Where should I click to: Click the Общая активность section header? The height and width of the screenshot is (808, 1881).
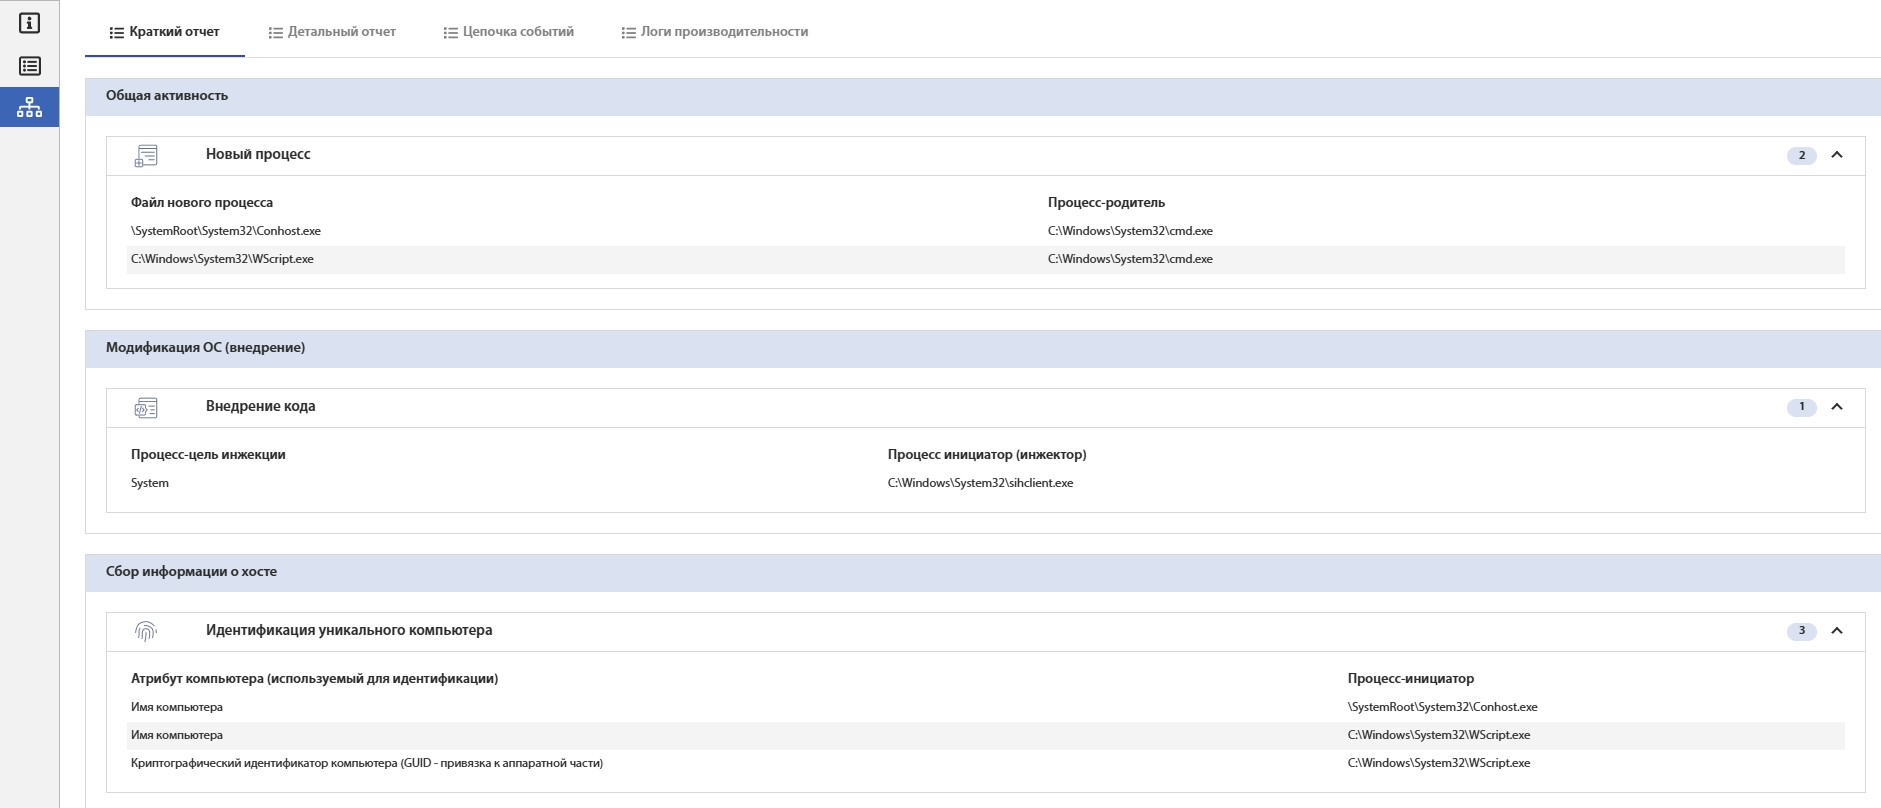[x=167, y=96]
